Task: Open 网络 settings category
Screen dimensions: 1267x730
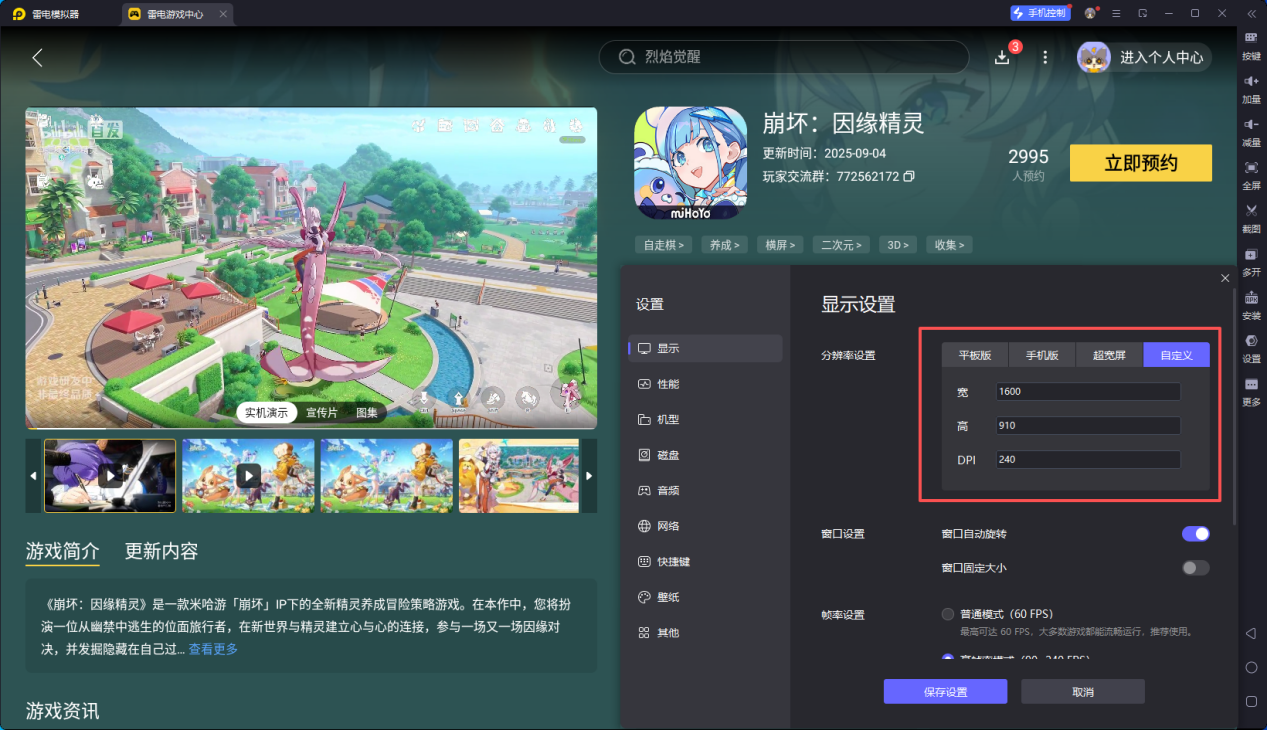Action: (x=705, y=526)
